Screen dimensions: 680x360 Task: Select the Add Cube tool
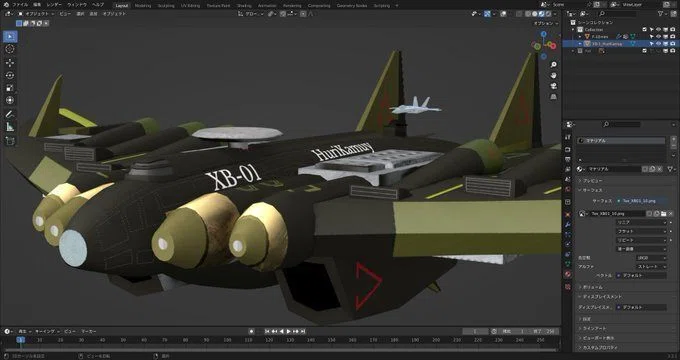click(10, 141)
